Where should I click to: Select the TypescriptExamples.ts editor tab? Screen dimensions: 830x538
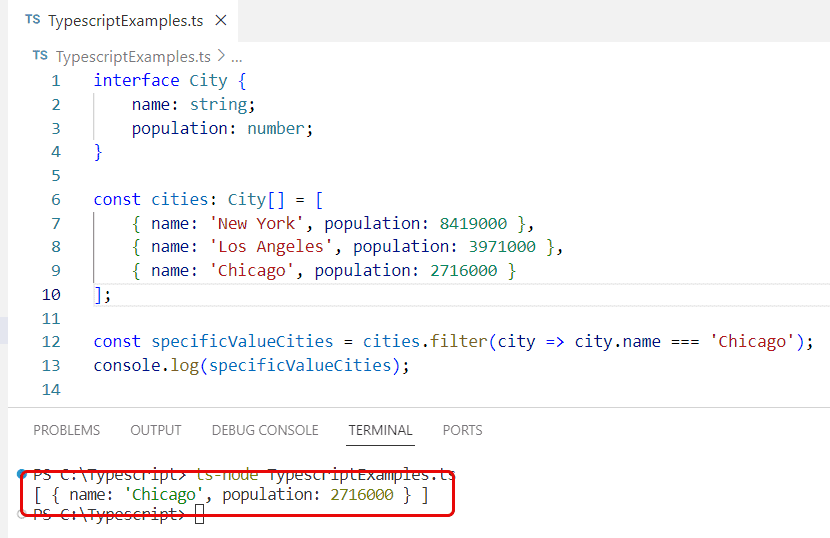click(x=123, y=21)
